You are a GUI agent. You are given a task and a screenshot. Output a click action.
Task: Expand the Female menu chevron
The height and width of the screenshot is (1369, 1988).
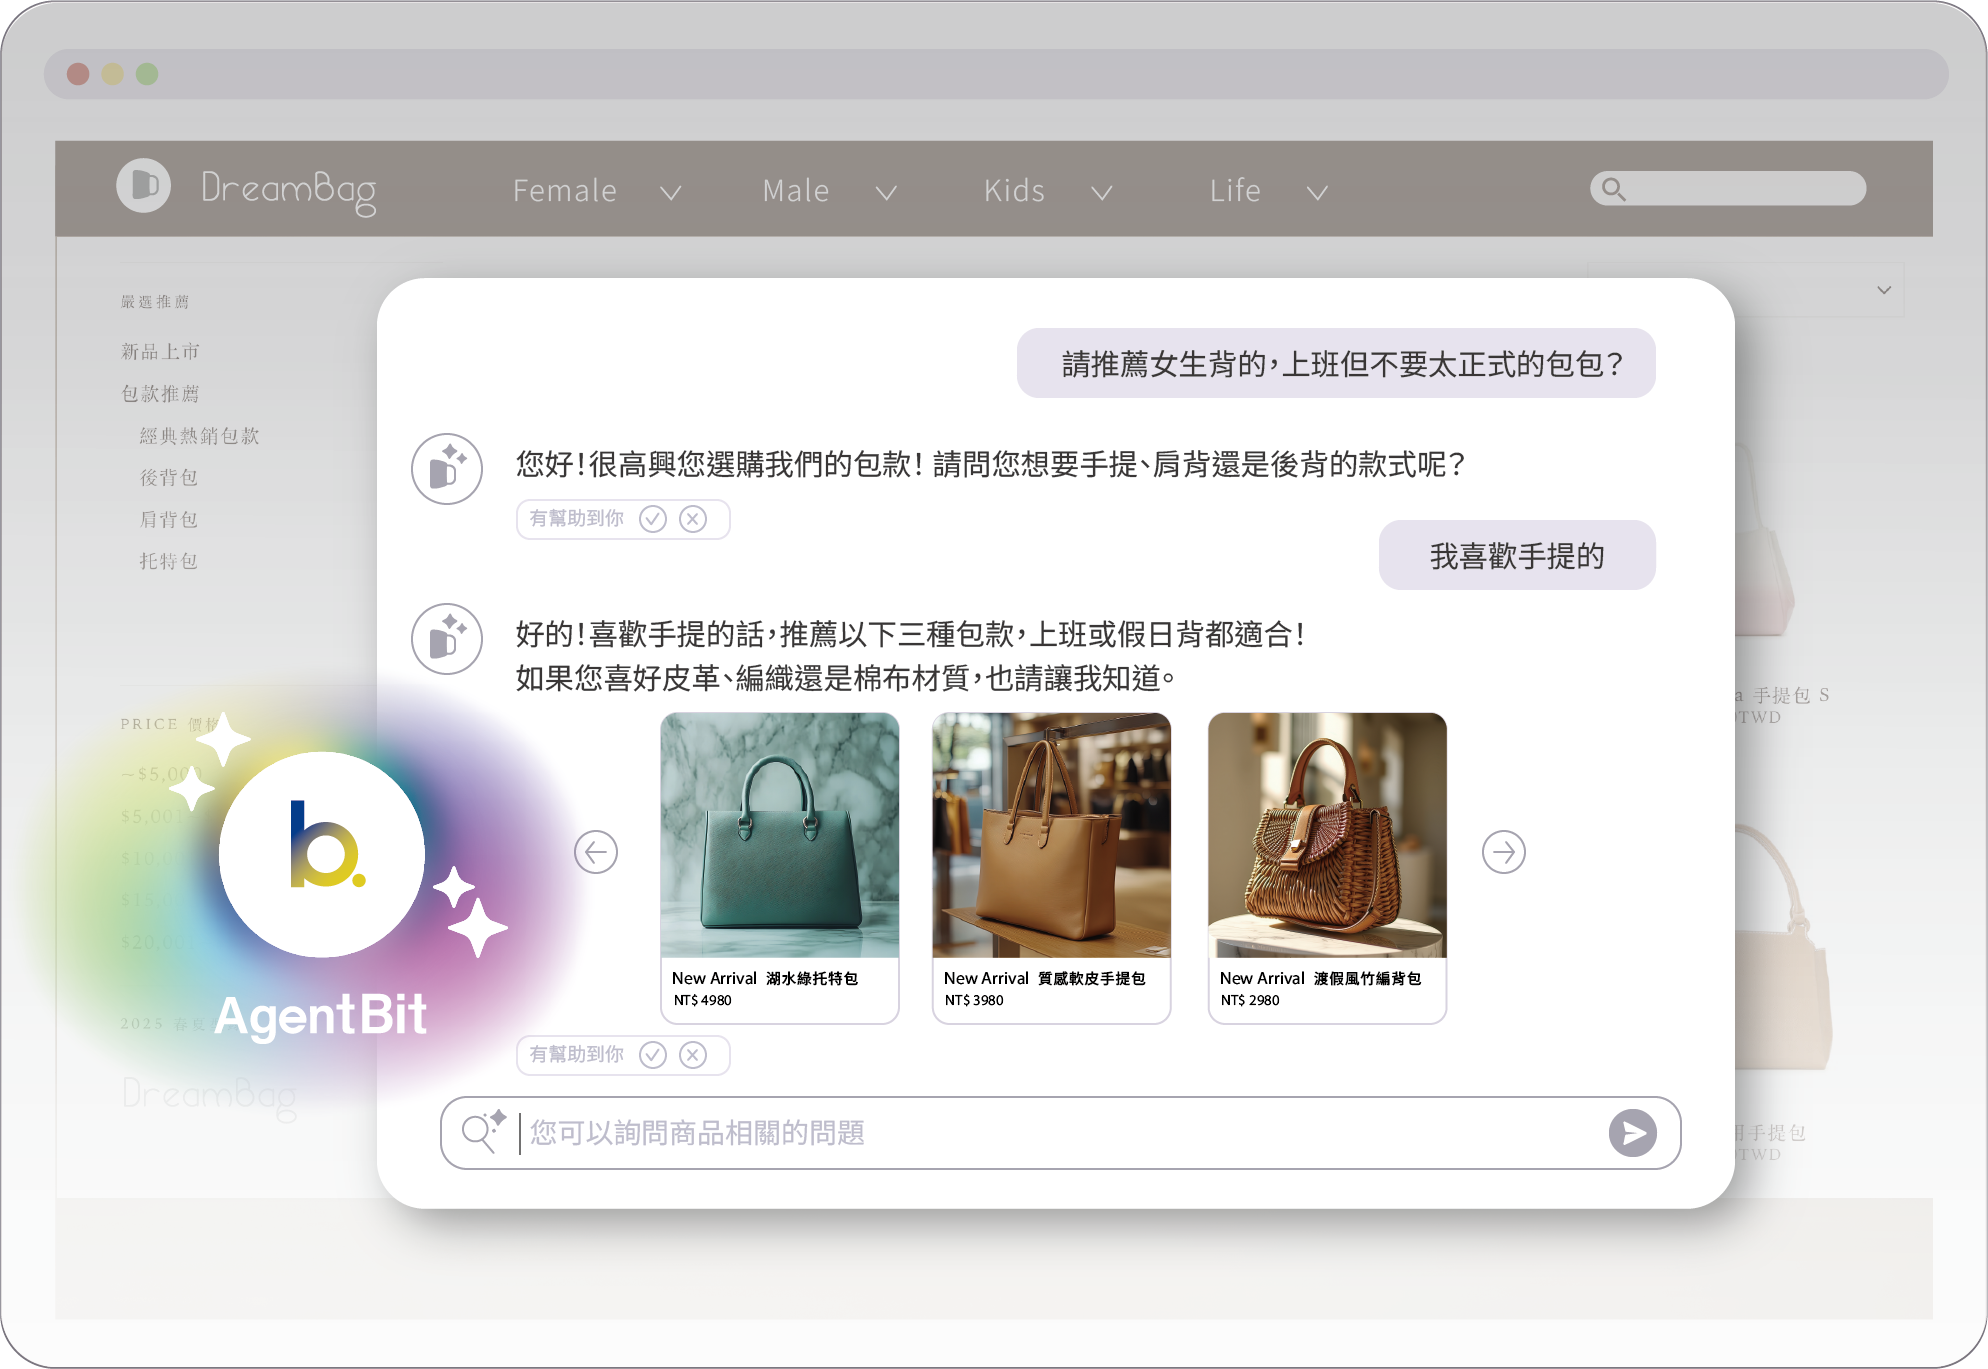click(x=671, y=192)
